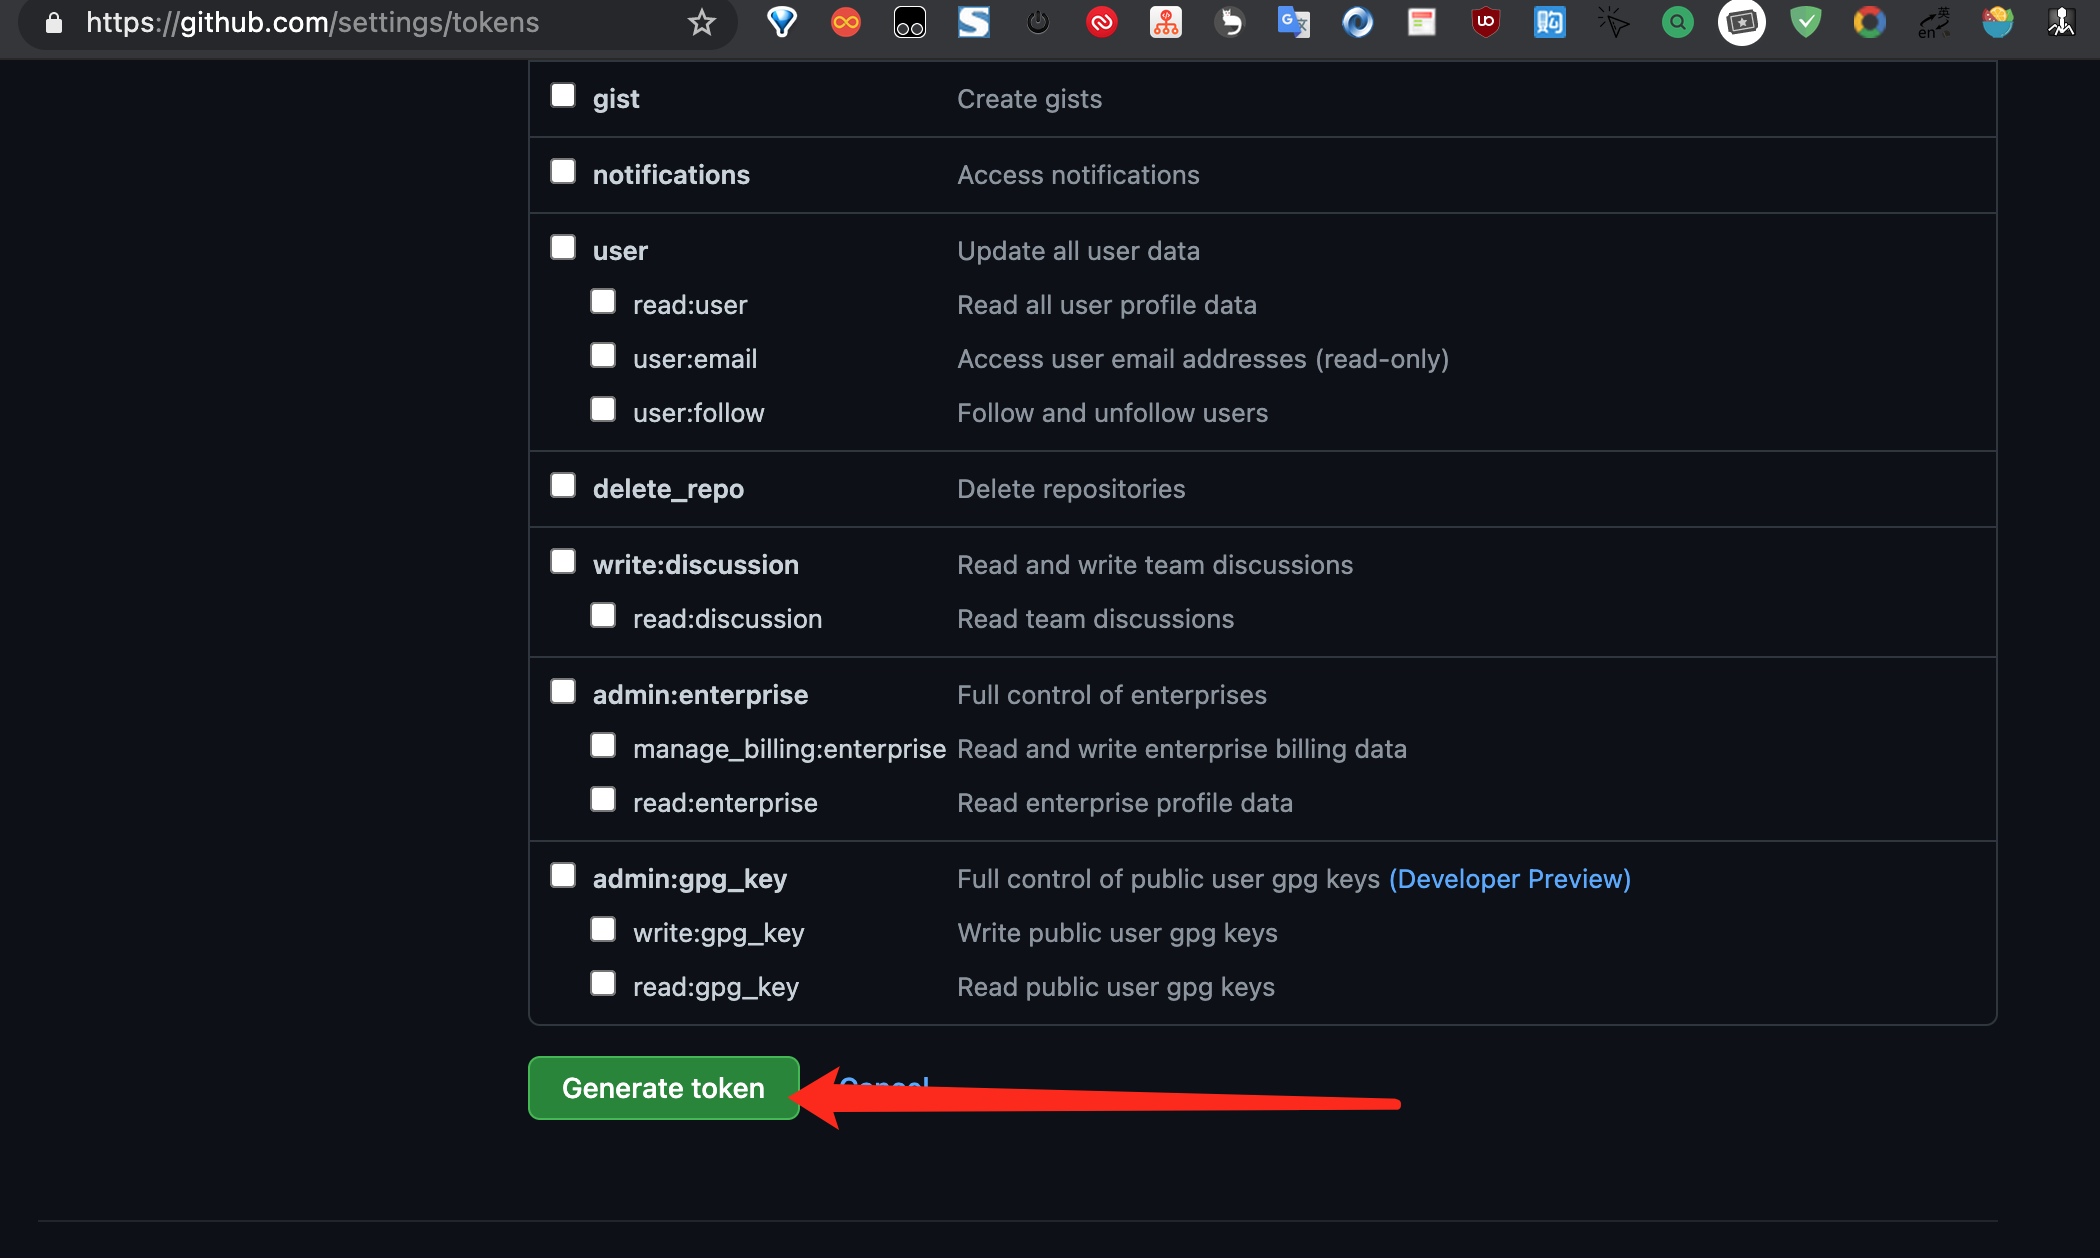Open the power button extension icon

pyautogui.click(x=1038, y=22)
